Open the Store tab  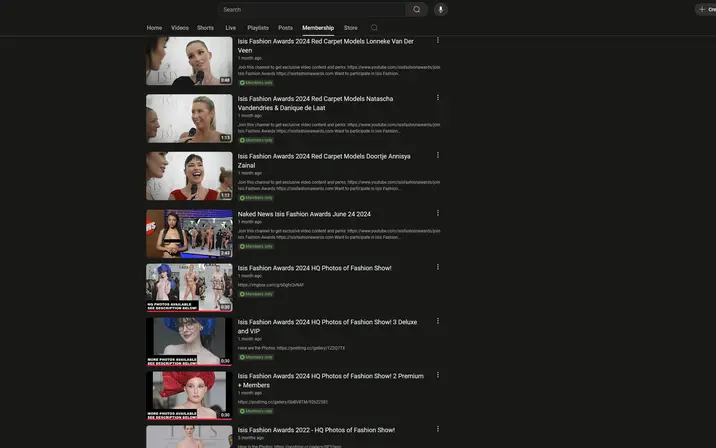tap(351, 28)
